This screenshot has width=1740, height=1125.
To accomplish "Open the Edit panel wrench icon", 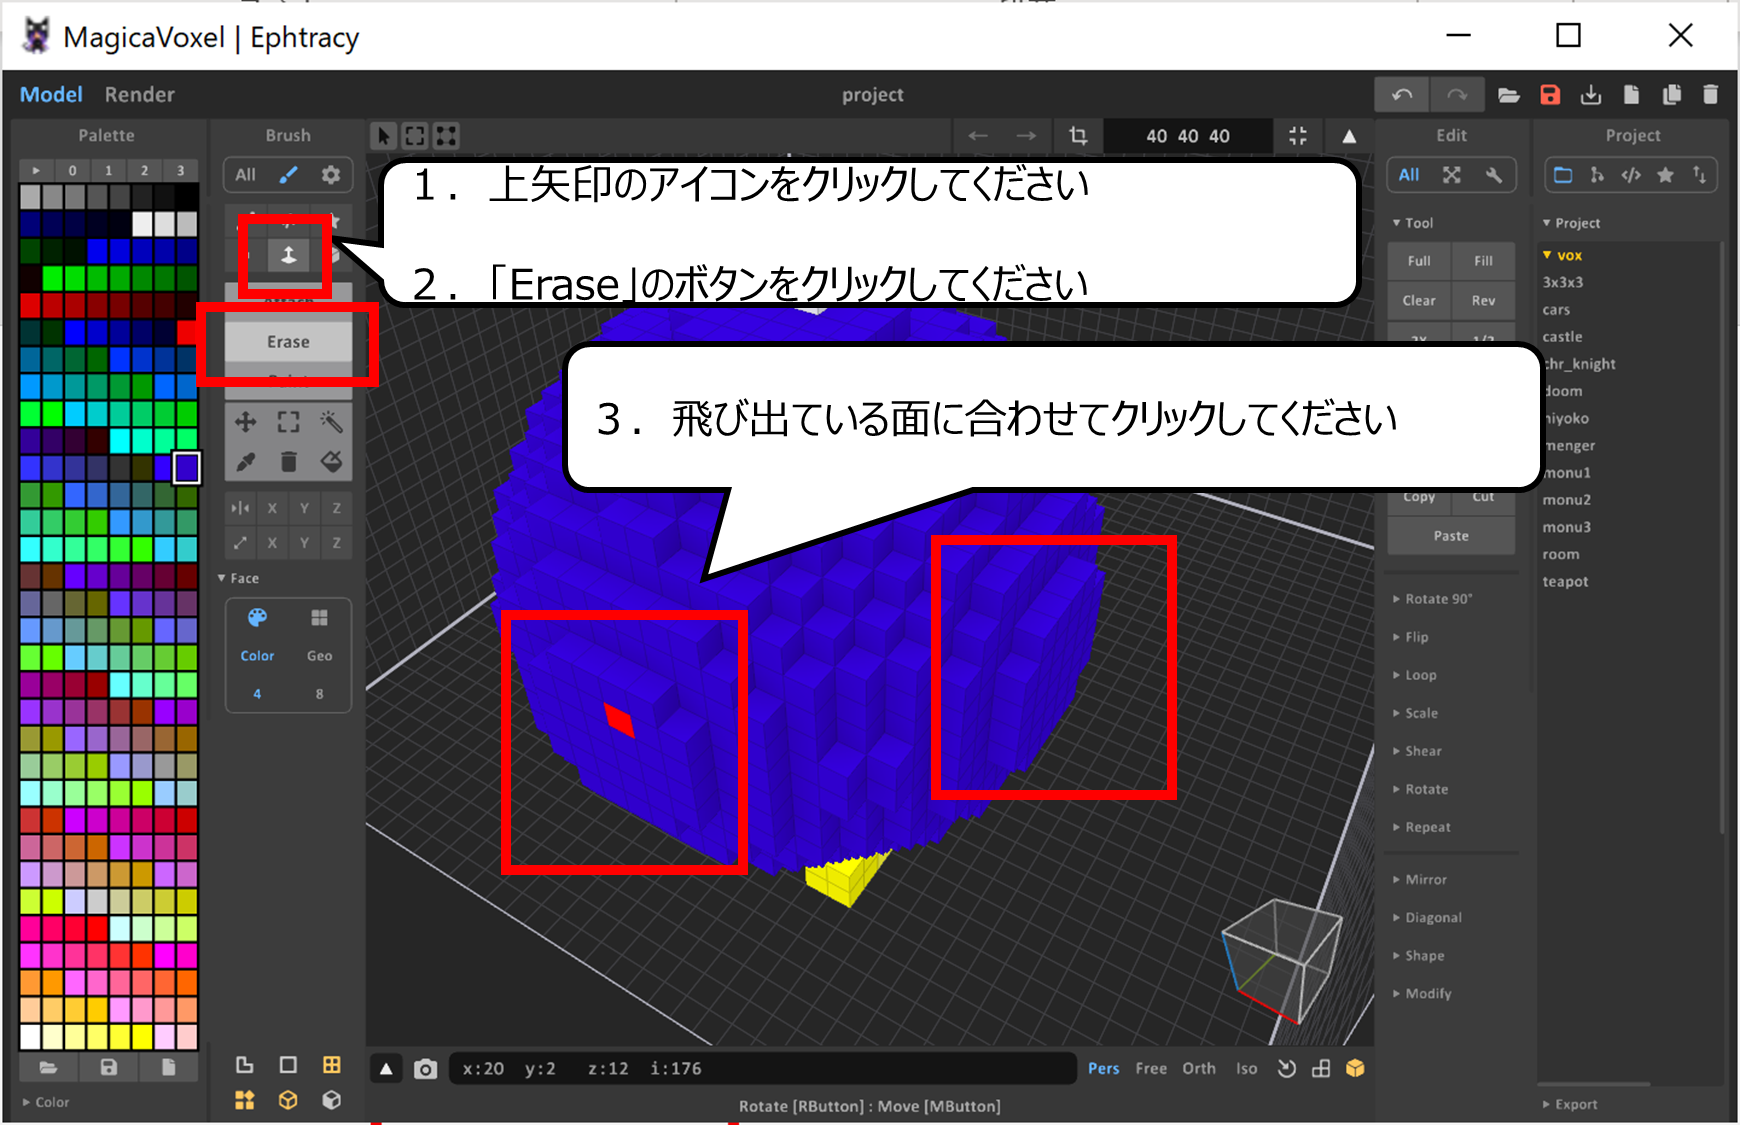I will click(x=1494, y=175).
